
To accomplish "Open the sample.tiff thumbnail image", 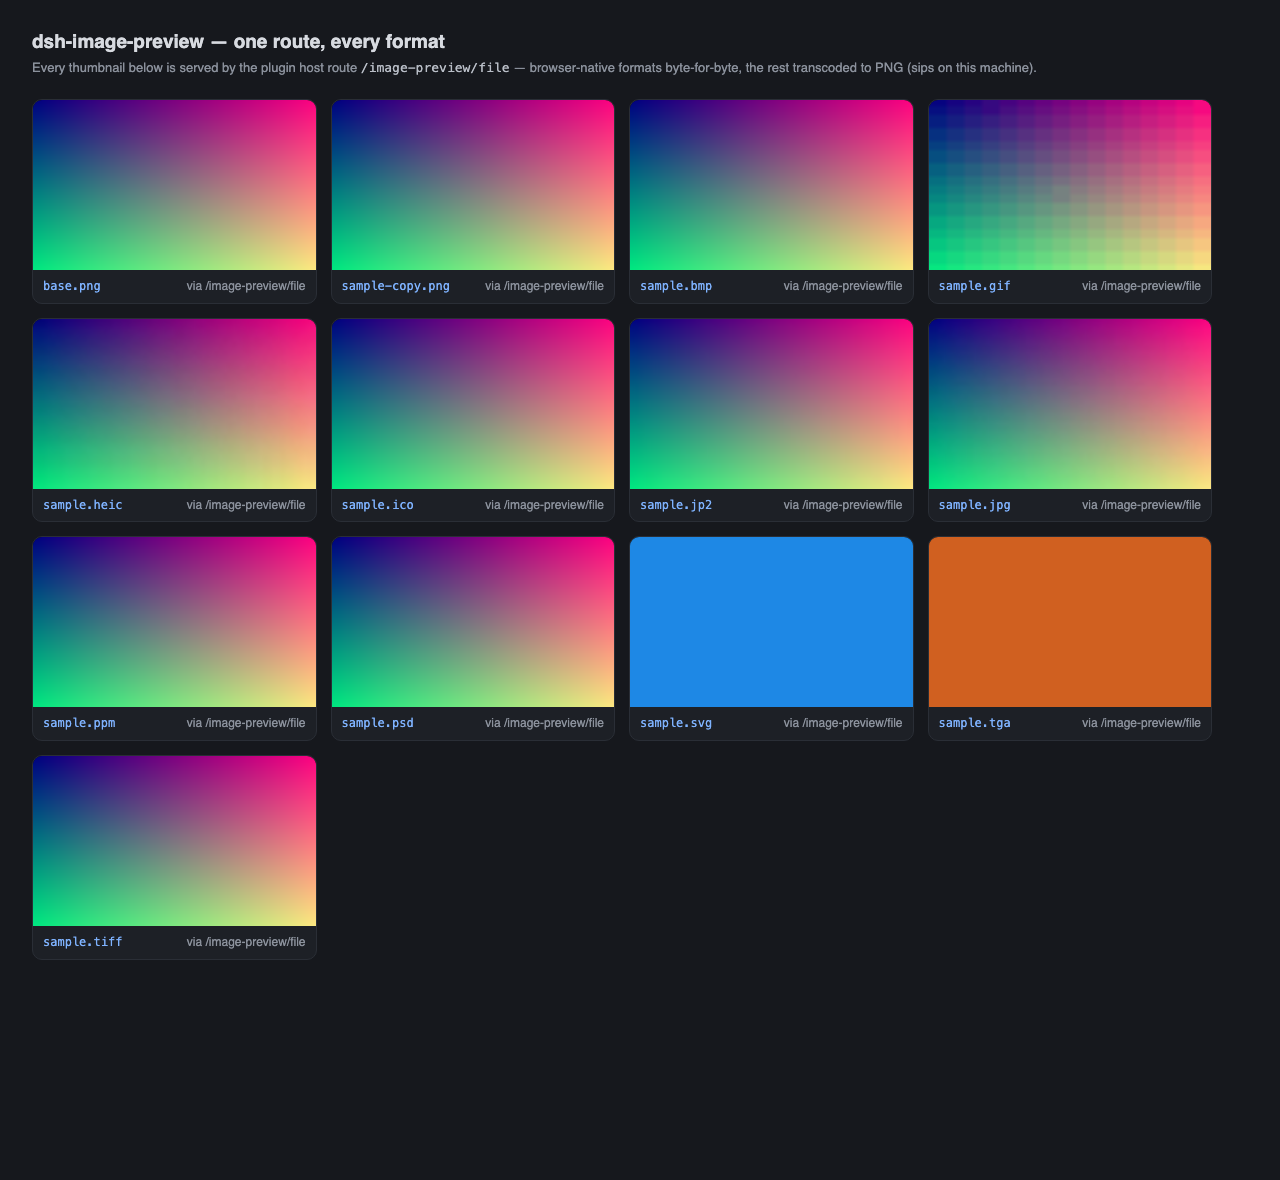I will (174, 841).
